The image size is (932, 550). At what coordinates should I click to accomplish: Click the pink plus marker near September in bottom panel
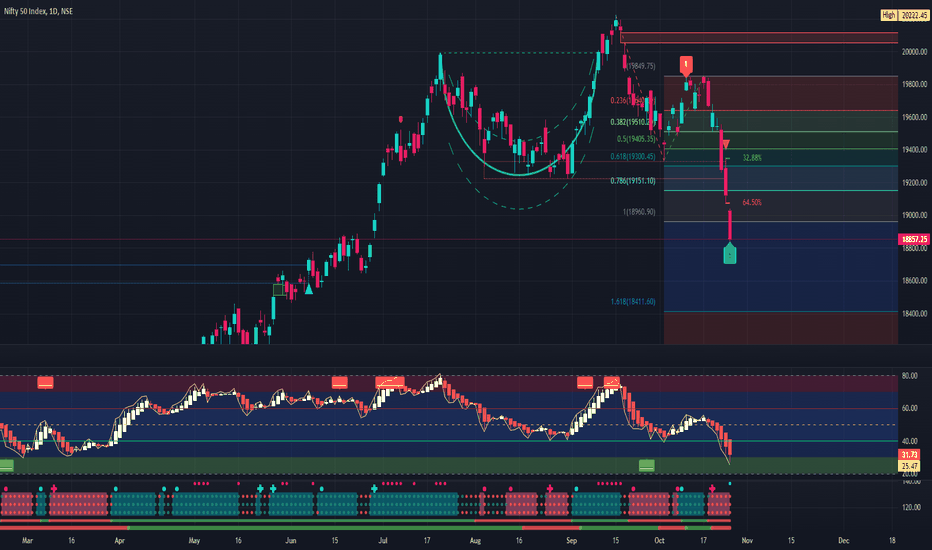tap(550, 489)
